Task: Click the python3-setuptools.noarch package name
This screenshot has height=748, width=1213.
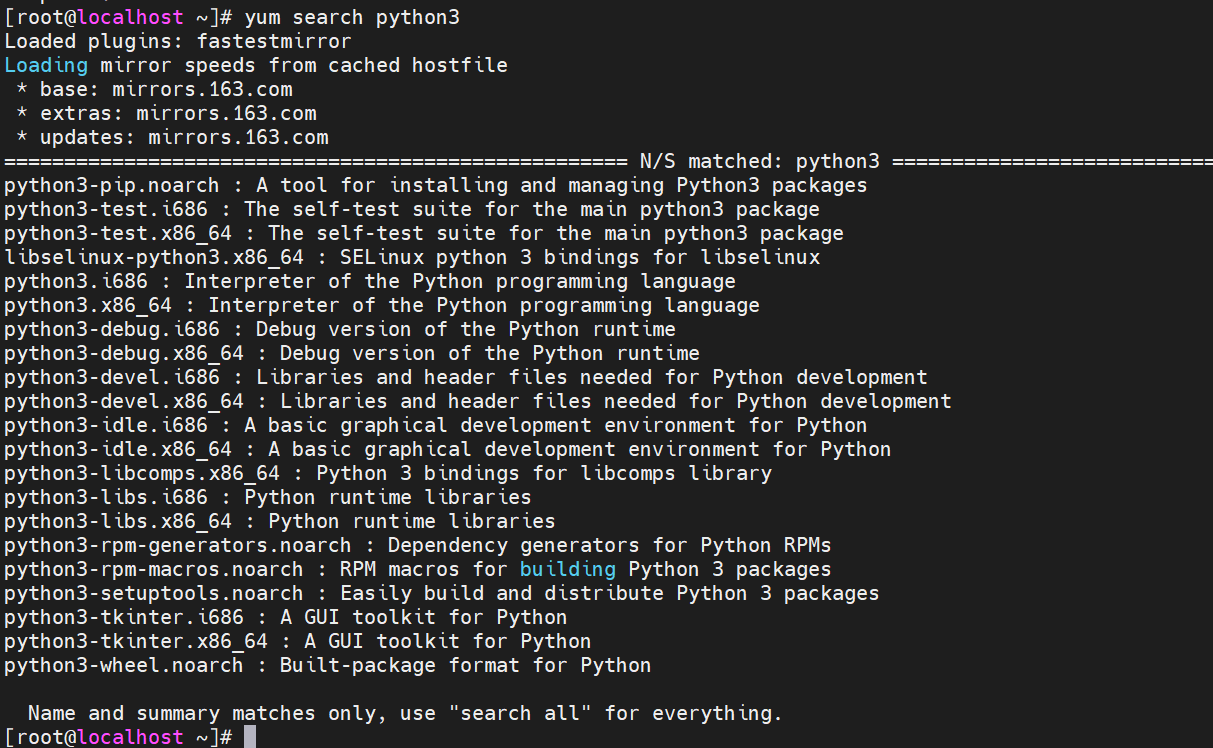Action: pyautogui.click(x=153, y=593)
